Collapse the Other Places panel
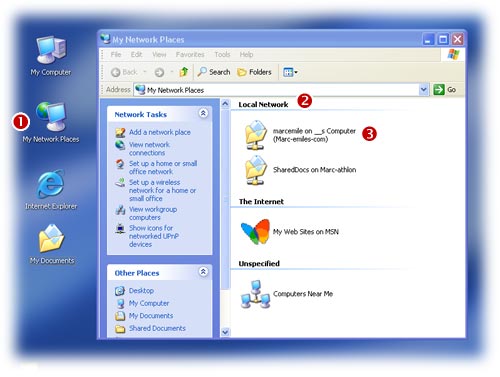The height and width of the screenshot is (377, 500). coord(203,272)
